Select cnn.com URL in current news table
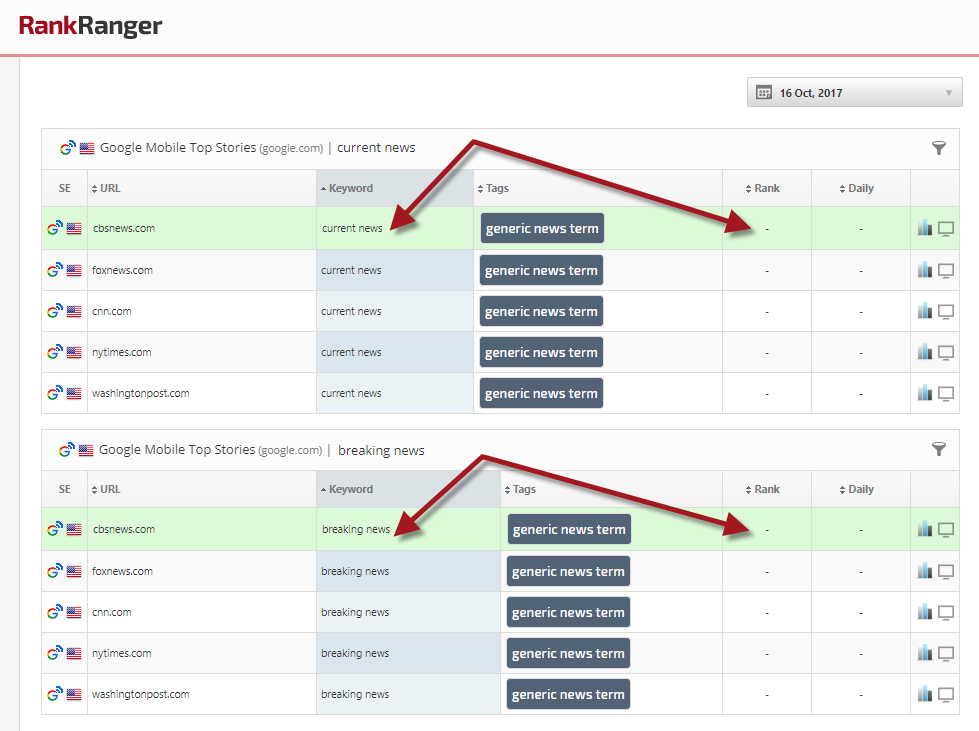The width and height of the screenshot is (979, 731). (112, 311)
